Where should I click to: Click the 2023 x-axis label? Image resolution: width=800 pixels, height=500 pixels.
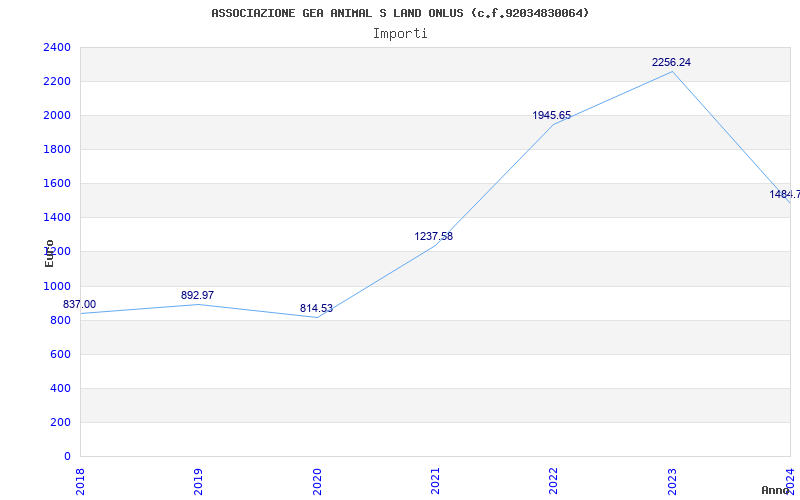pyautogui.click(x=671, y=482)
